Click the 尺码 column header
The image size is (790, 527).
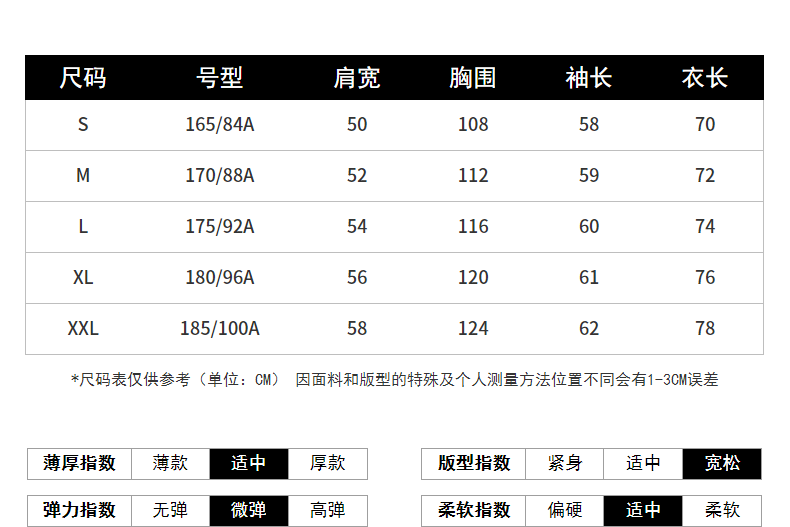(83, 78)
